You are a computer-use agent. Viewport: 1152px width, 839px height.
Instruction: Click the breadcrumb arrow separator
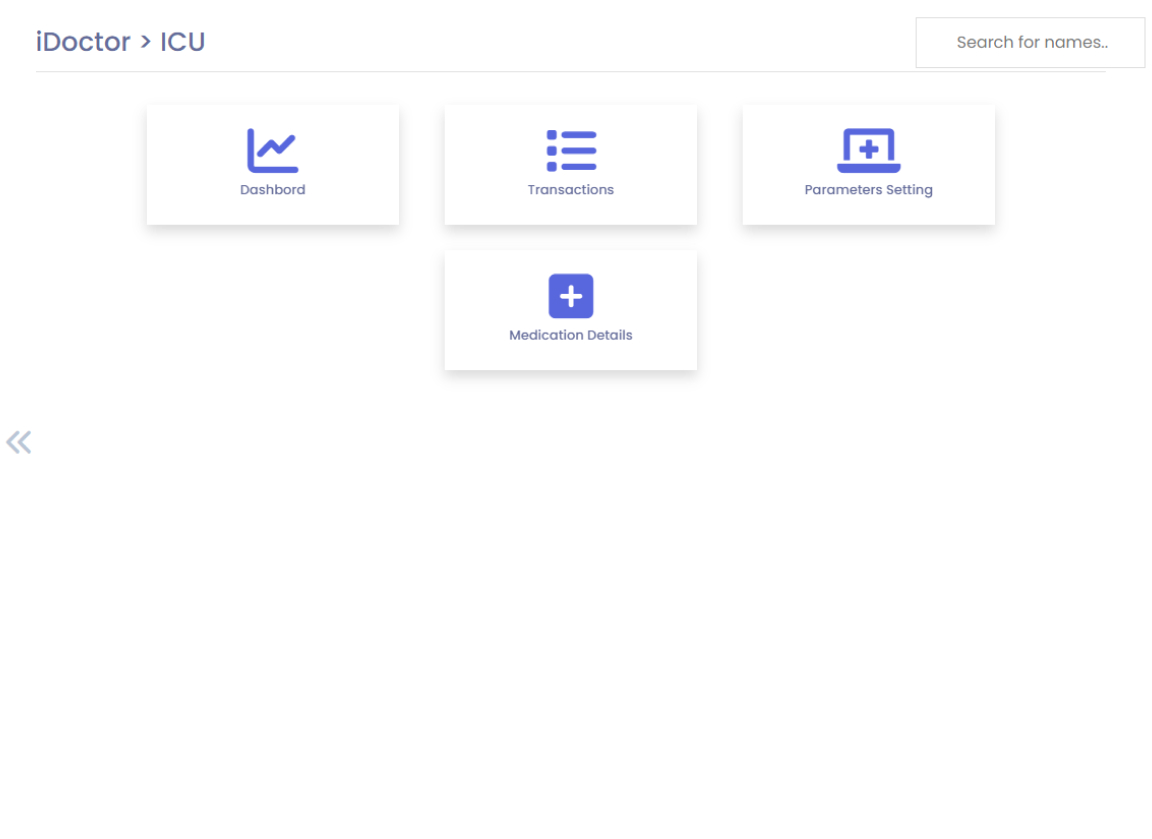click(x=146, y=42)
